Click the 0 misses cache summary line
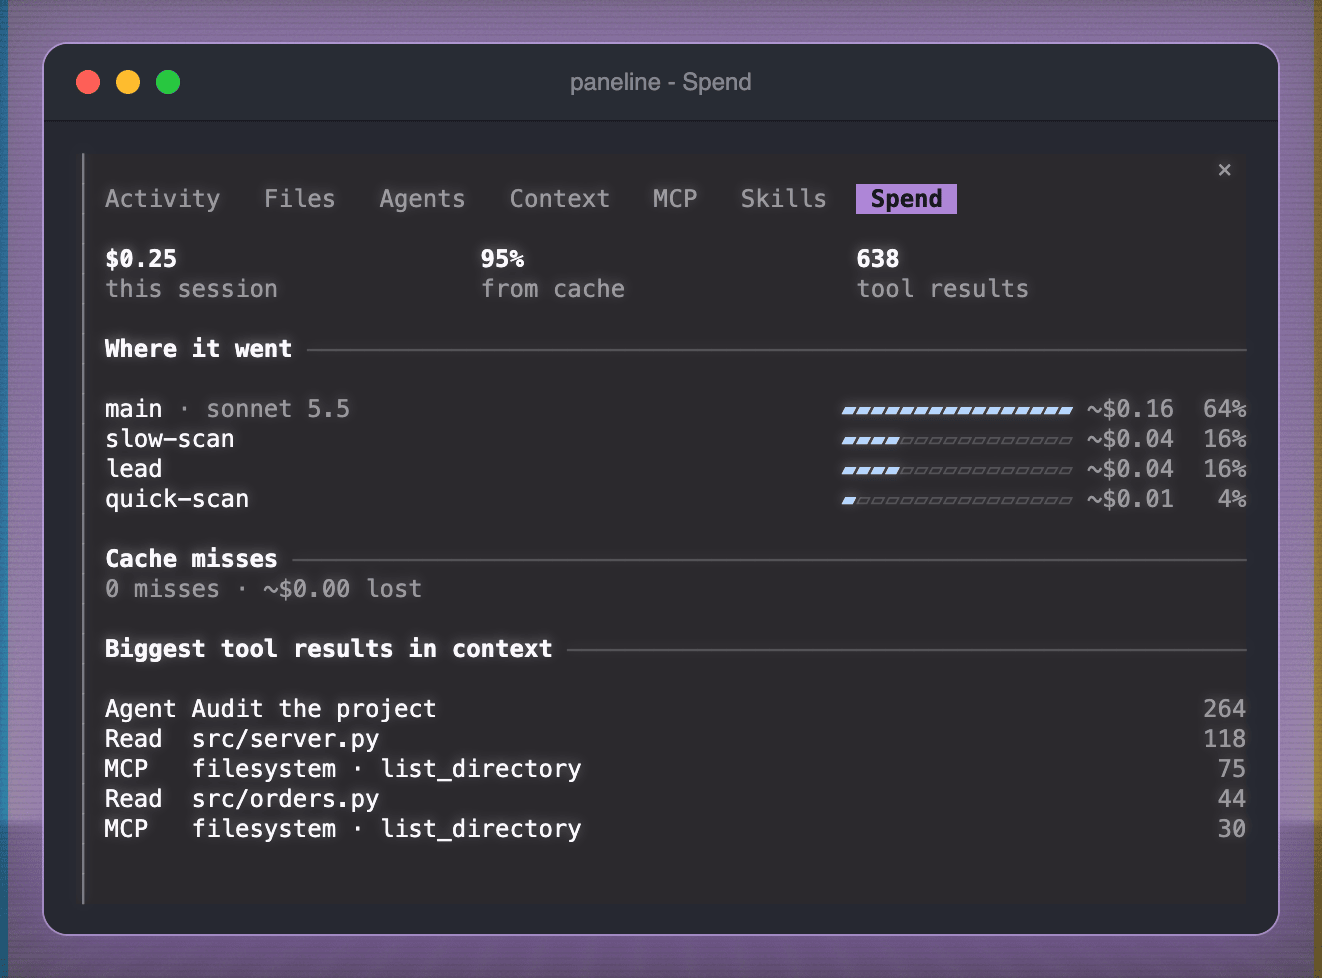 [x=263, y=589]
